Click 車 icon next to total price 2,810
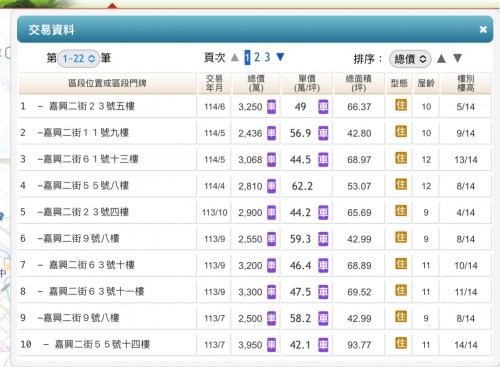Screen dimensions: 500x367 271,186
